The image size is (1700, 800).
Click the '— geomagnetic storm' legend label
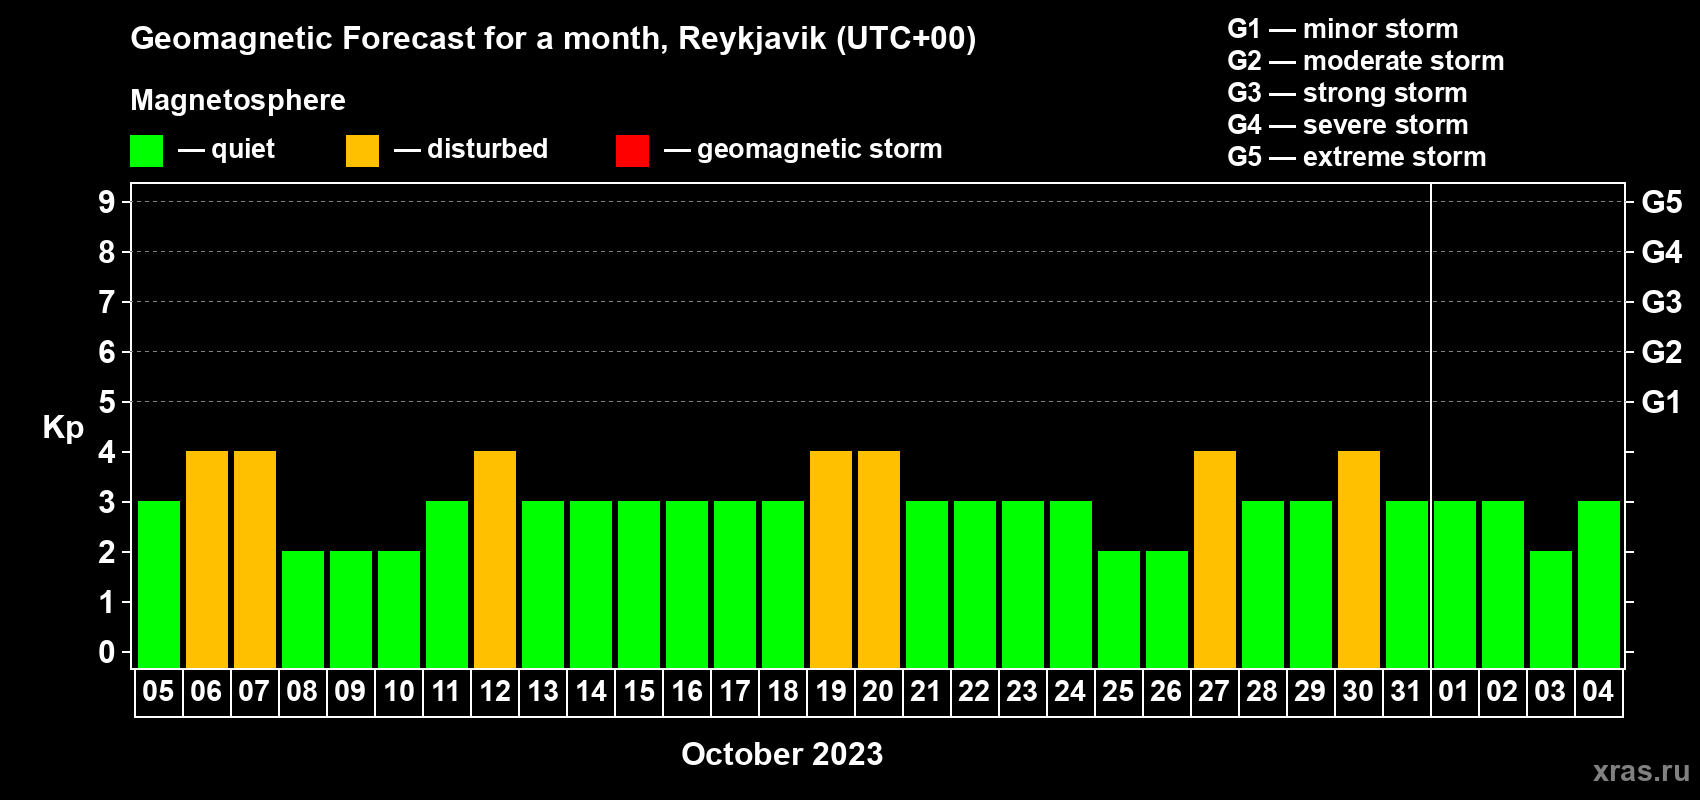coord(803,150)
